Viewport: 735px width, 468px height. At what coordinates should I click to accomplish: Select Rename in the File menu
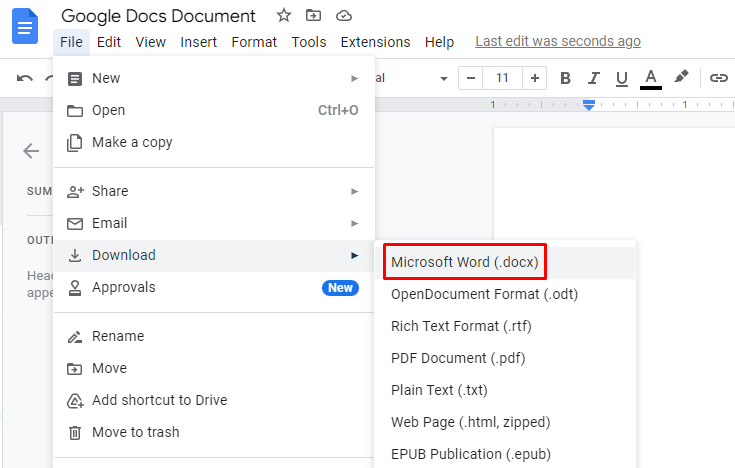[x=214, y=336]
